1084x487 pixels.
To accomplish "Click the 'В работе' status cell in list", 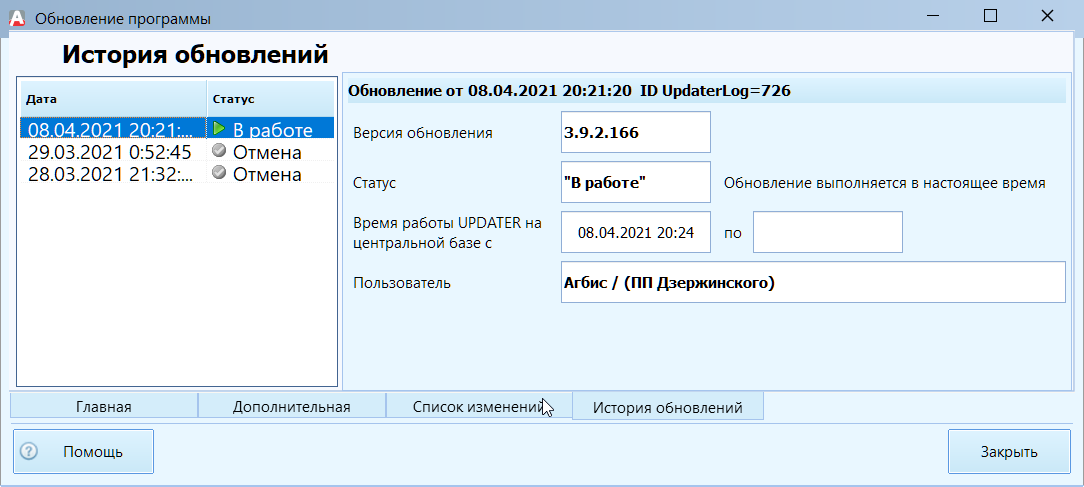I will pyautogui.click(x=270, y=129).
